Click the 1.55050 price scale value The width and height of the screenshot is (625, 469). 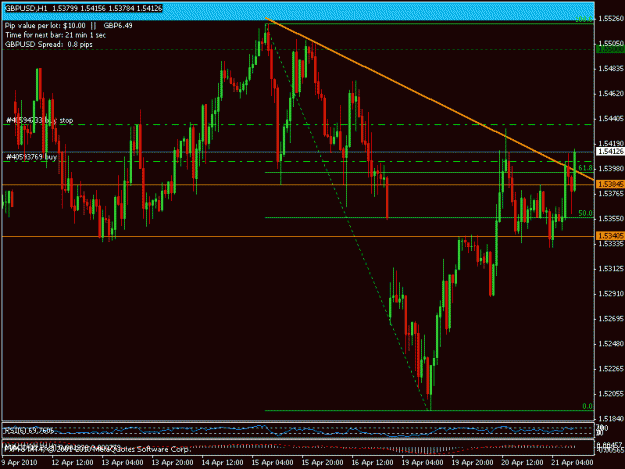(x=611, y=43)
